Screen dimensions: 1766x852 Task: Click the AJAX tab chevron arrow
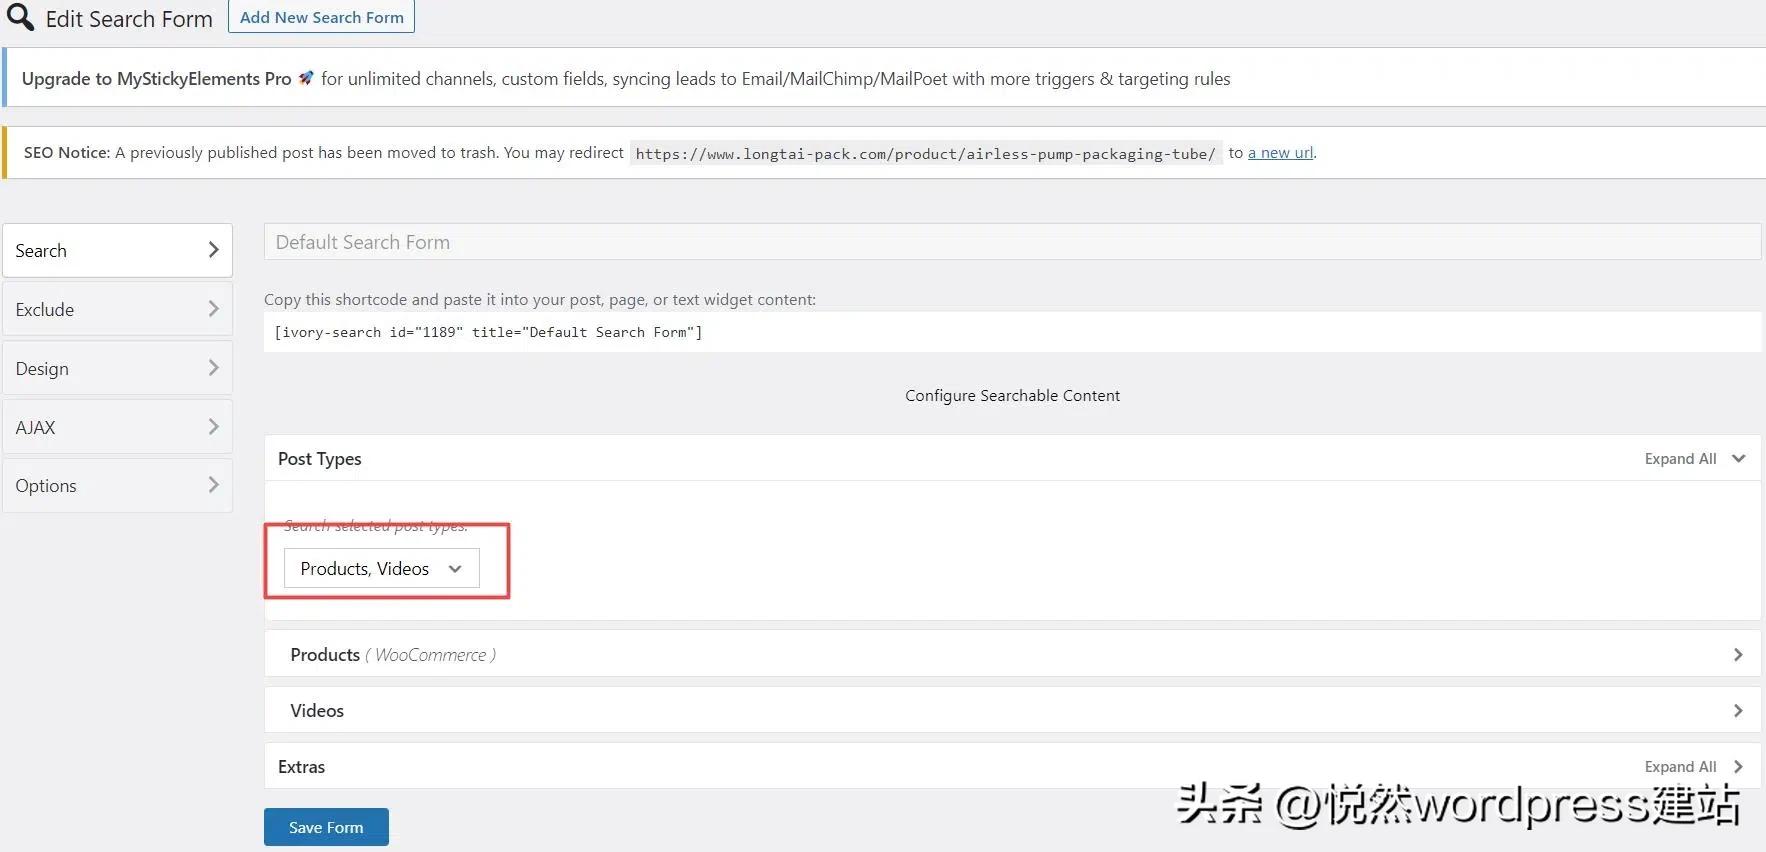click(213, 427)
